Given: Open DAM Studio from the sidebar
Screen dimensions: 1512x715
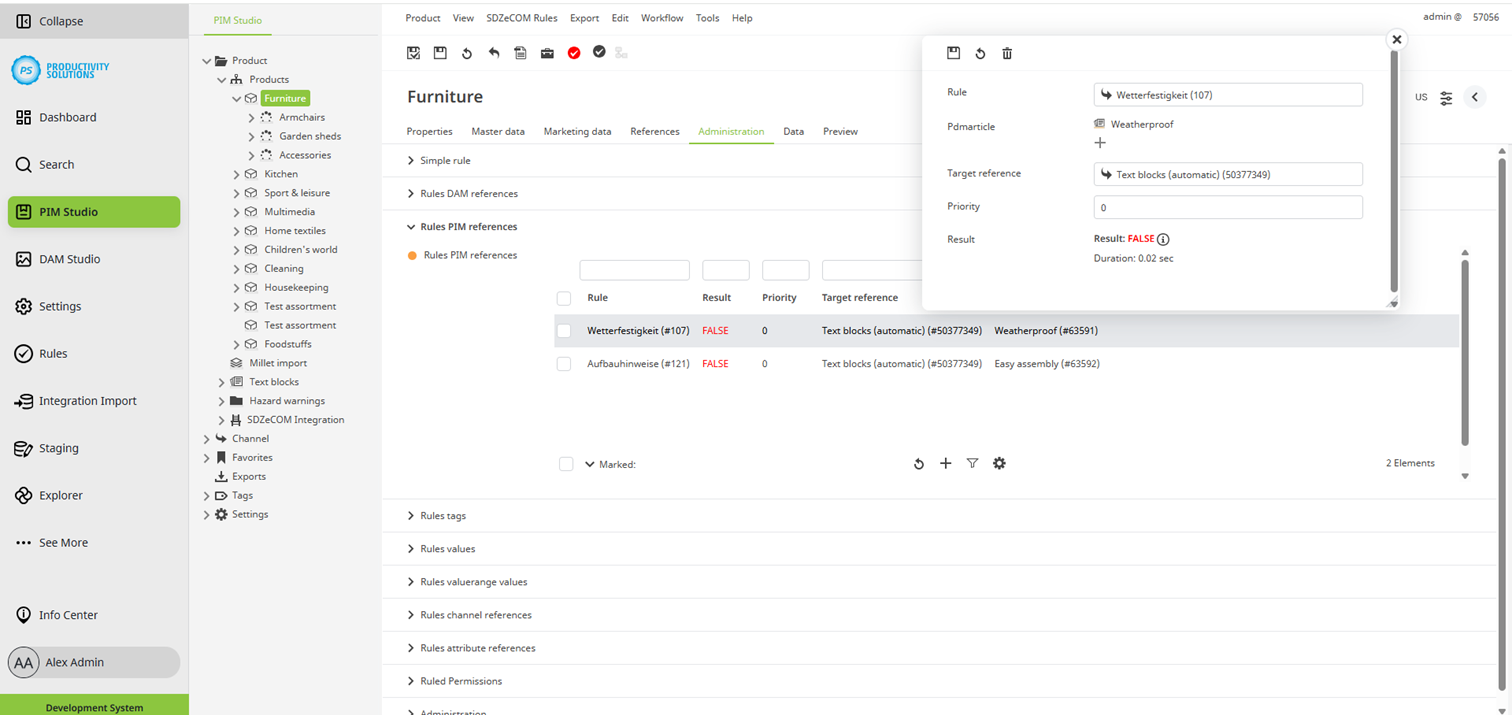Looking at the screenshot, I should (x=69, y=259).
